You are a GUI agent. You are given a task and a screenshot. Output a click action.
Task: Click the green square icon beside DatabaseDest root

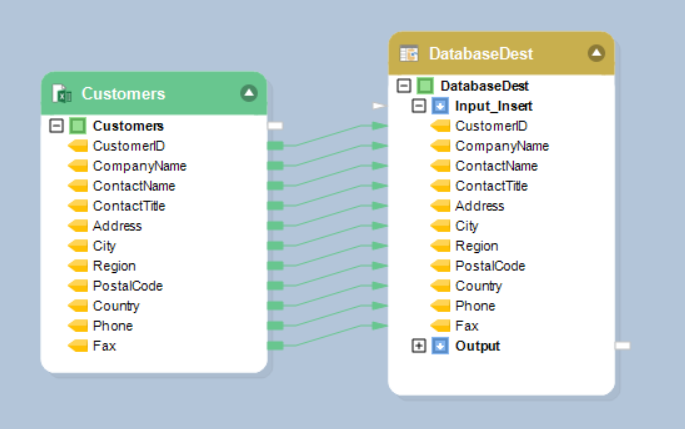coord(425,86)
